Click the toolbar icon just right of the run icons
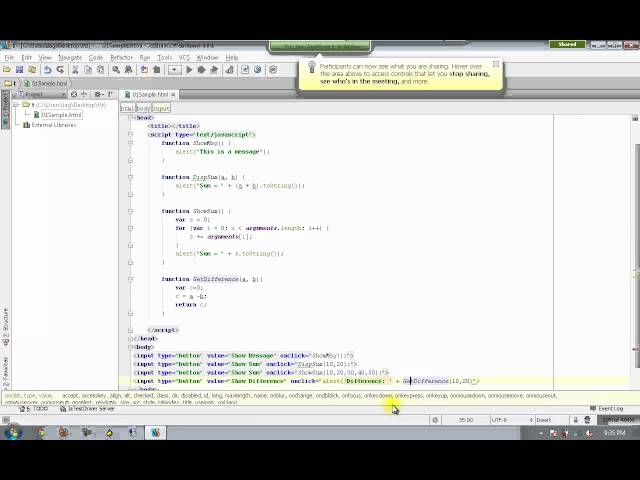This screenshot has width=640, height=480. pyautogui.click(x=229, y=70)
